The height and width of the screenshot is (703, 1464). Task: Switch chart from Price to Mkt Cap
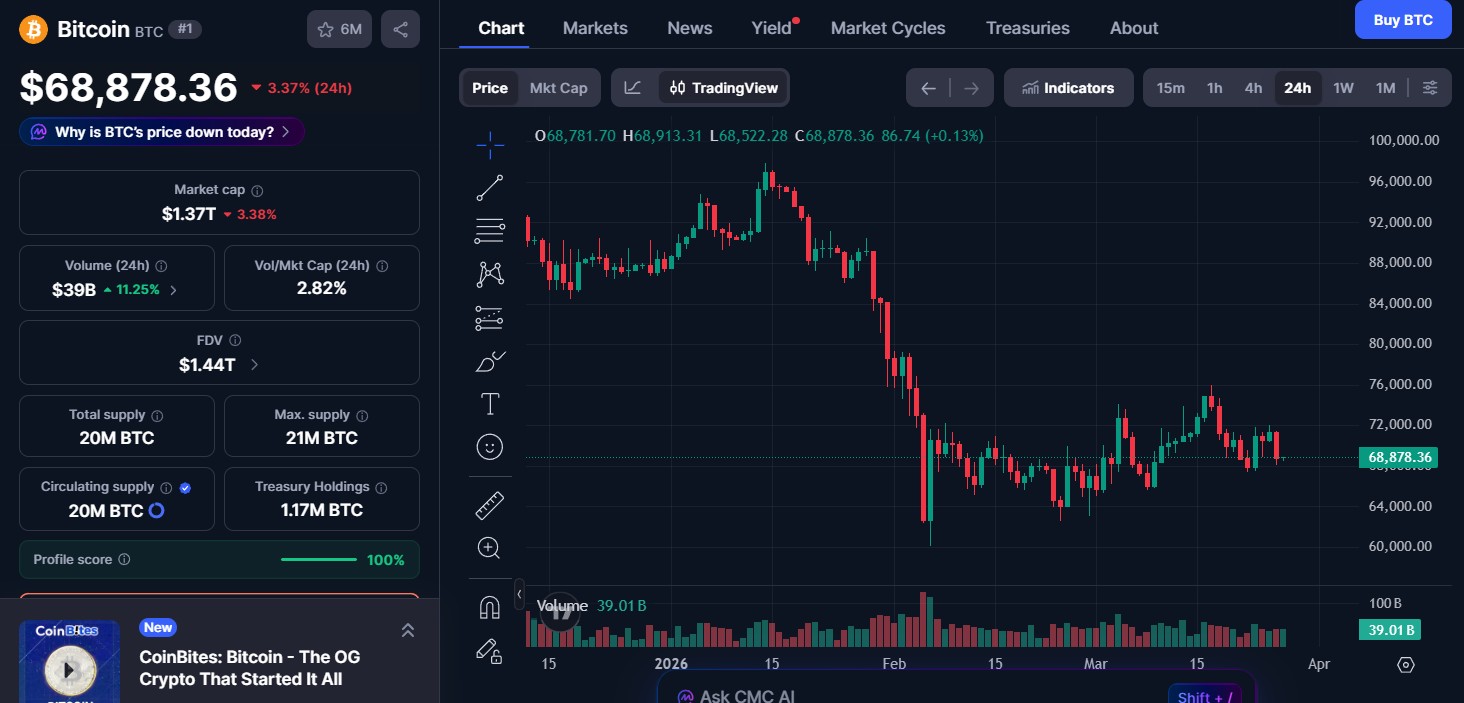(558, 87)
